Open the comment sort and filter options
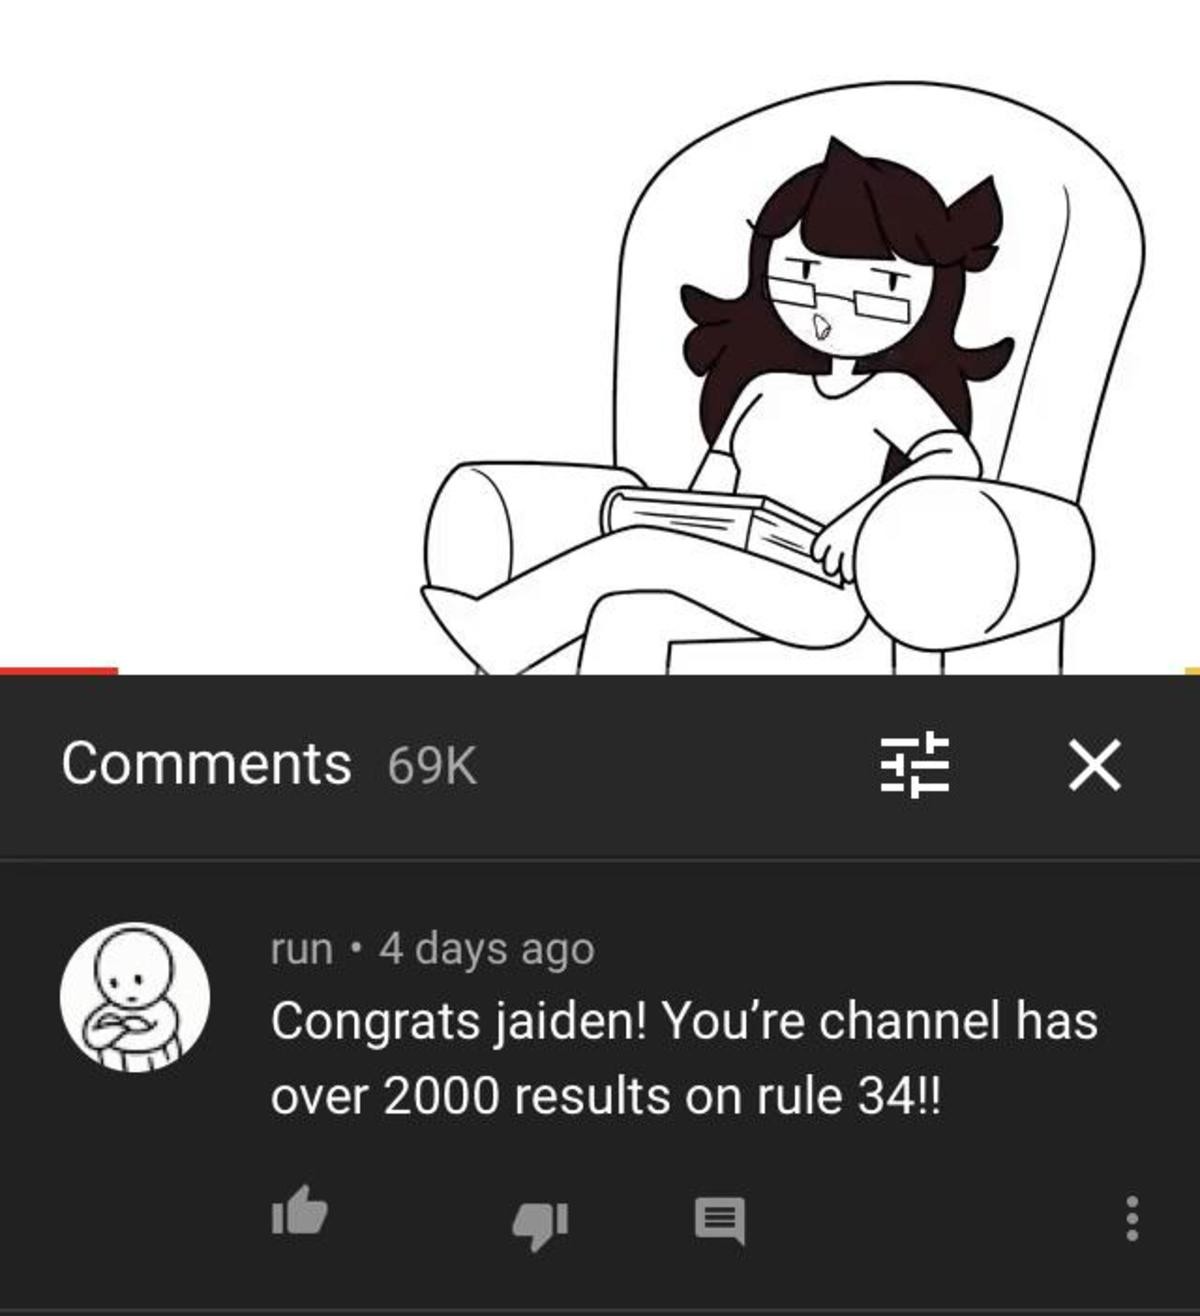 coord(914,764)
